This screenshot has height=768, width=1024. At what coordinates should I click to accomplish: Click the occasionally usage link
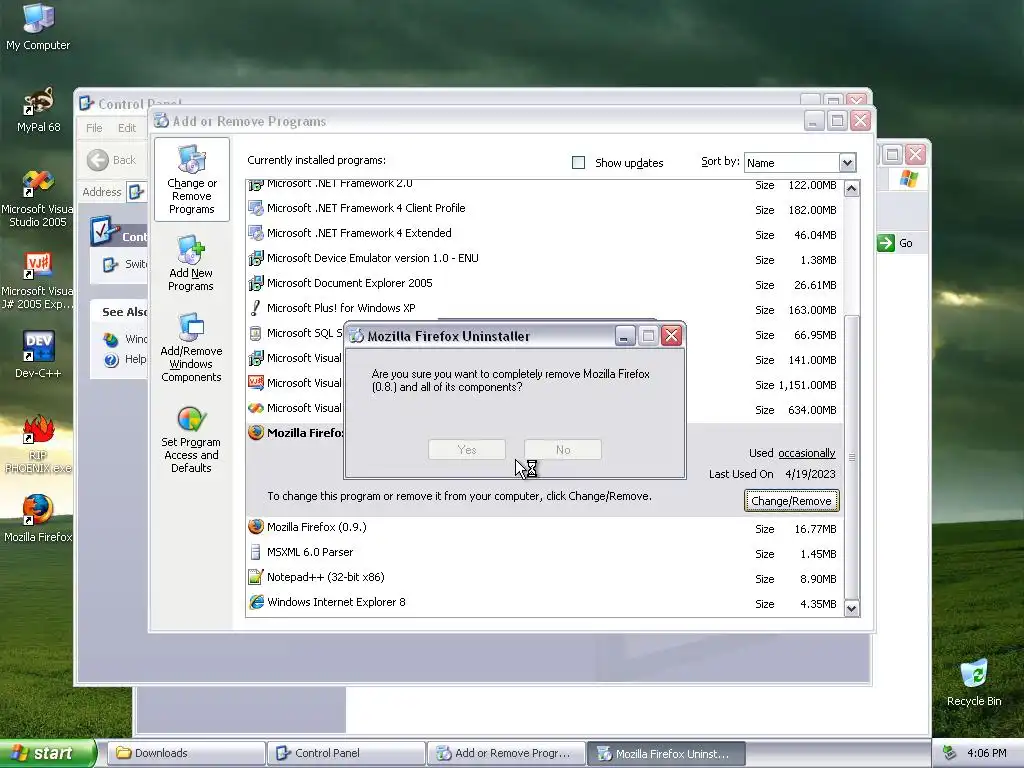(807, 453)
